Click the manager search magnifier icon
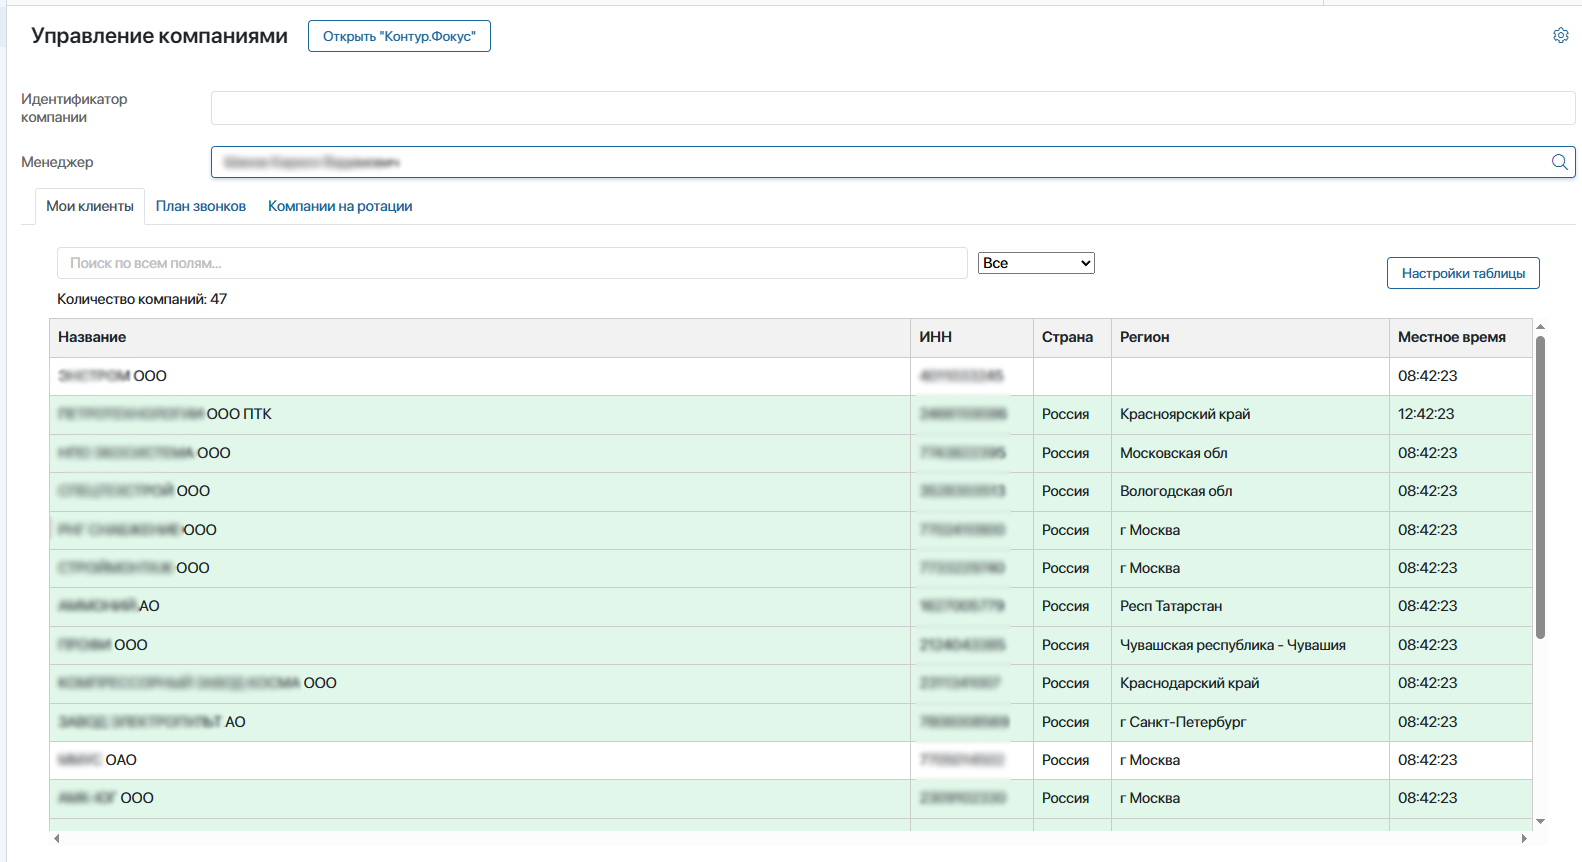Image resolution: width=1582 pixels, height=862 pixels. point(1559,162)
